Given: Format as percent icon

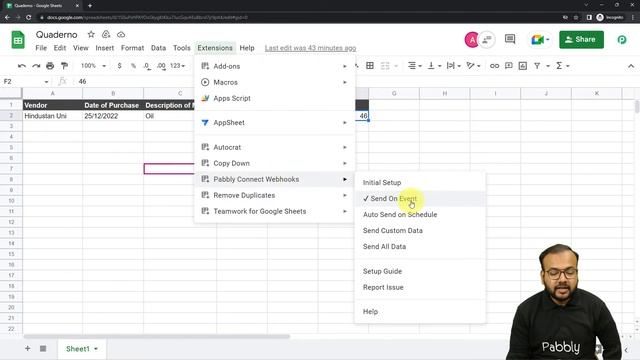Looking at the screenshot, I should pos(133,66).
